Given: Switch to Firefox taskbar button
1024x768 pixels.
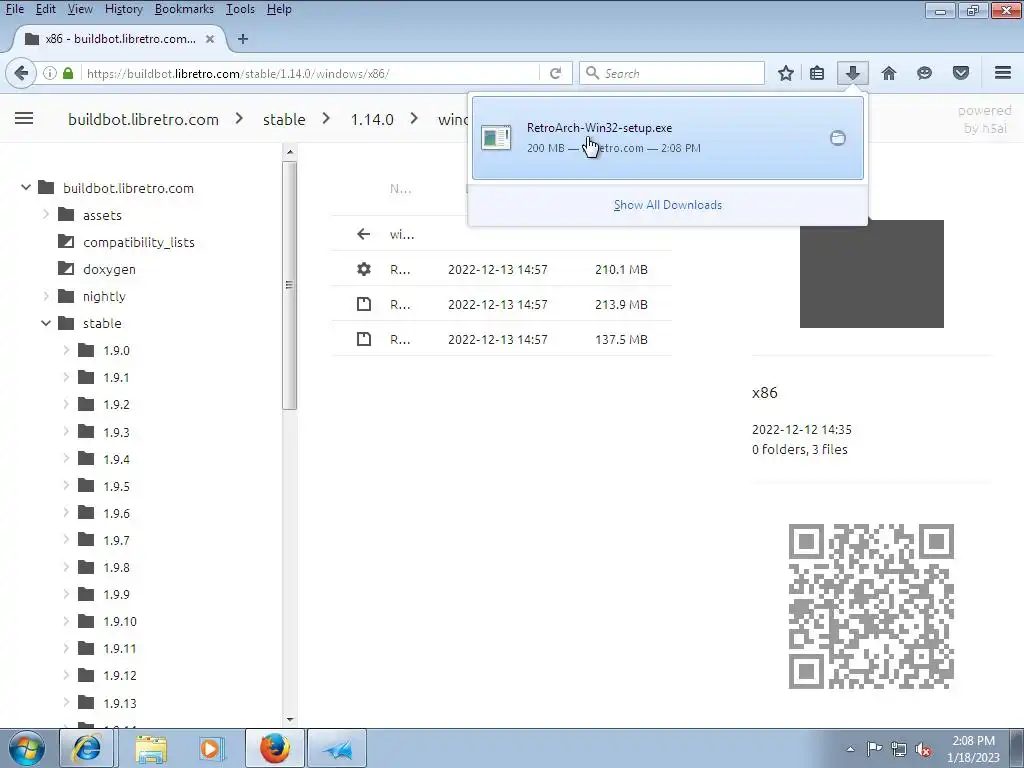Looking at the screenshot, I should (x=274, y=748).
